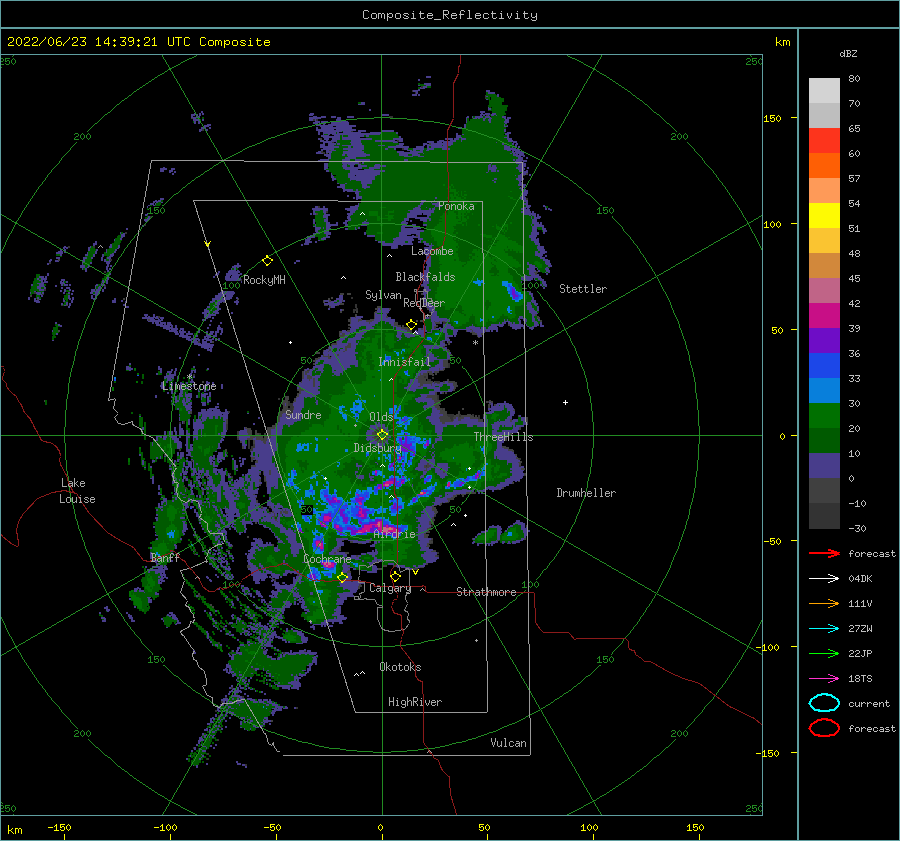Screen dimensions: 900x841
Task: Click the ThreeHills city label
Action: [x=503, y=437]
